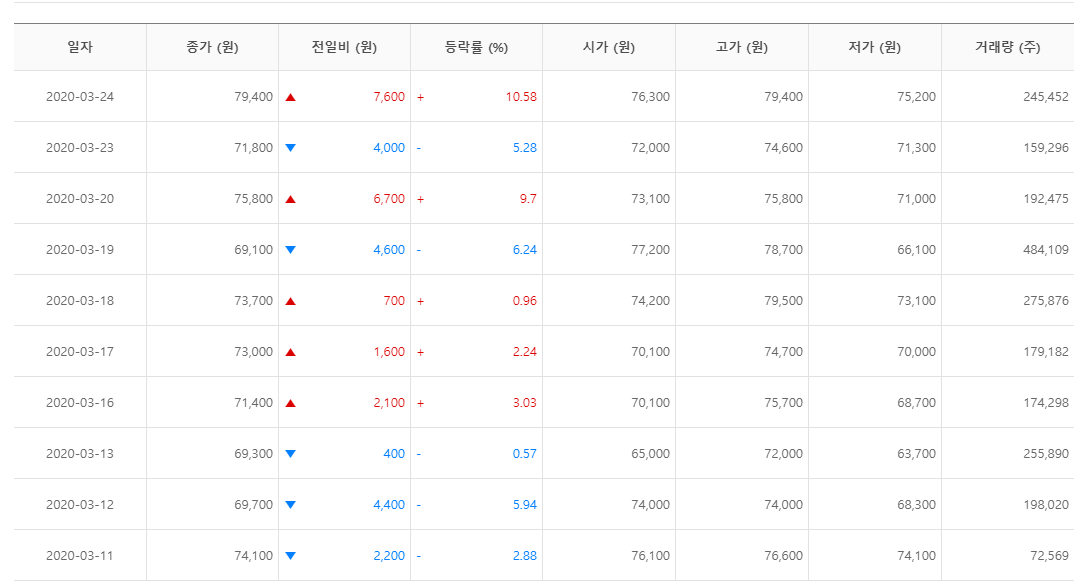Click the 저가 (원) column header

click(874, 47)
